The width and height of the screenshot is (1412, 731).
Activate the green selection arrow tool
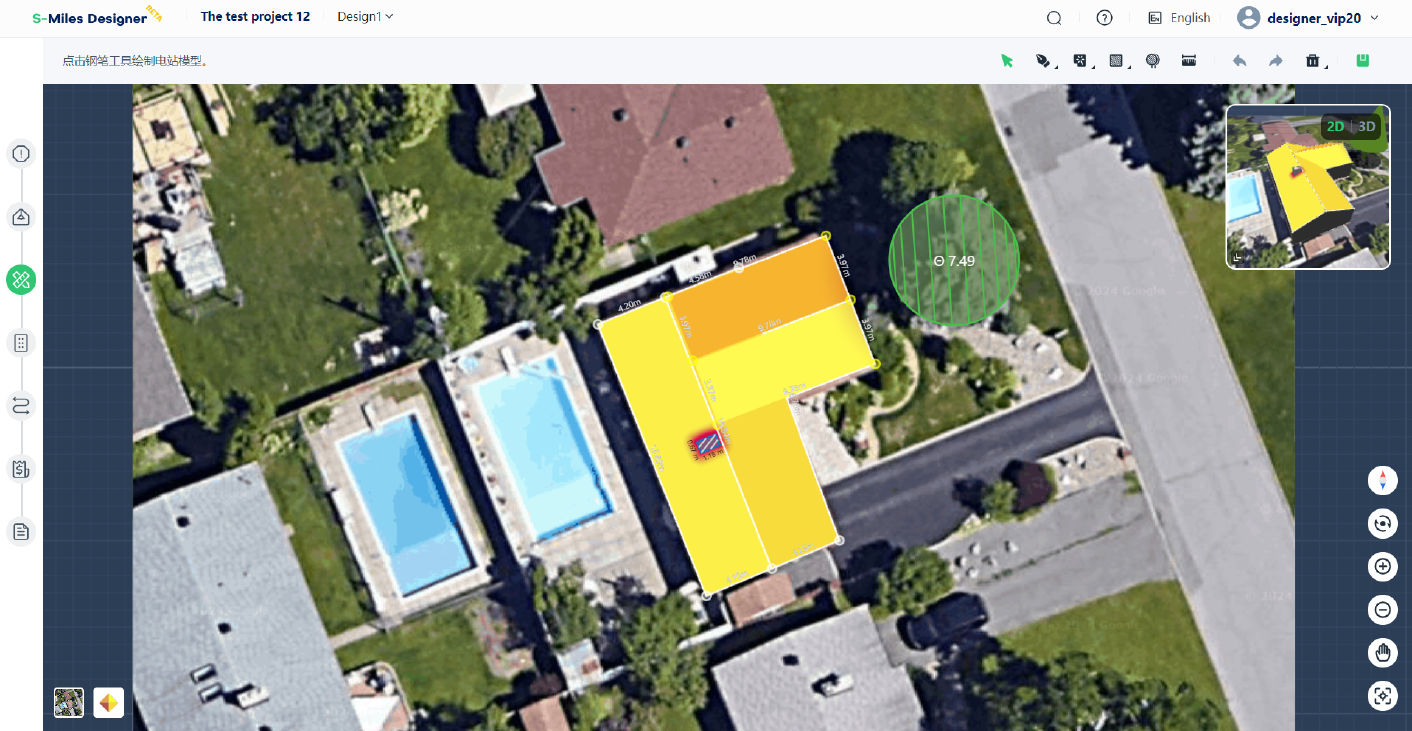tap(1007, 61)
